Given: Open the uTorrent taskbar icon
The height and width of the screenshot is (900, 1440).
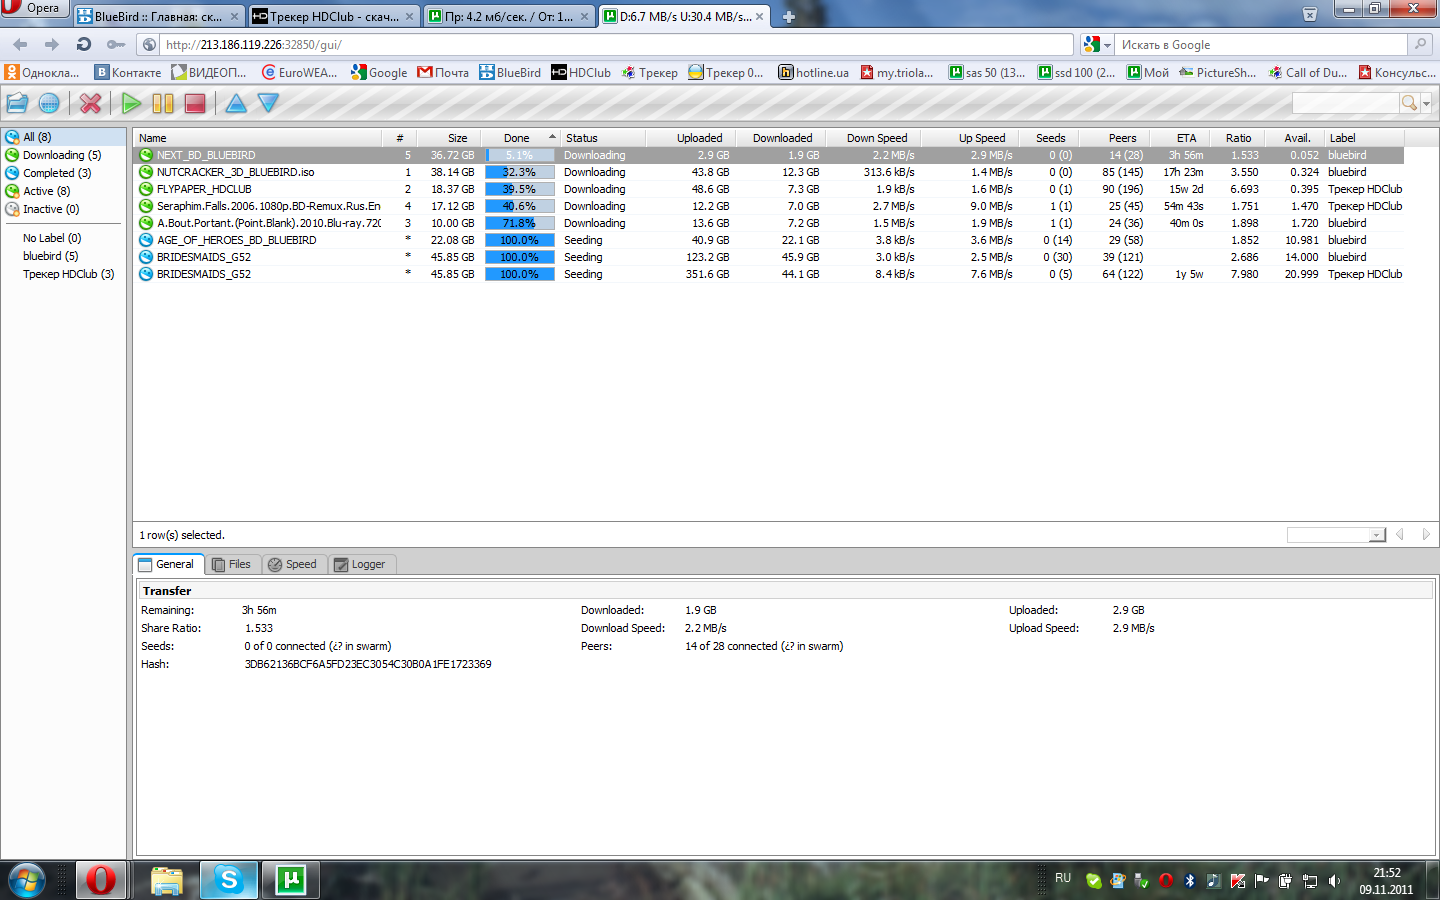Looking at the screenshot, I should pyautogui.click(x=291, y=880).
